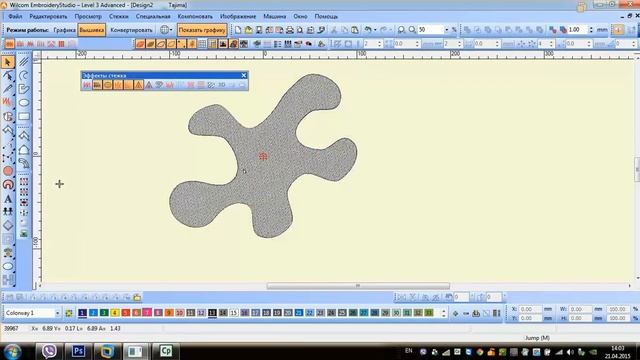Click the undo arrow icon
The image size is (640, 360).
[x=368, y=30]
